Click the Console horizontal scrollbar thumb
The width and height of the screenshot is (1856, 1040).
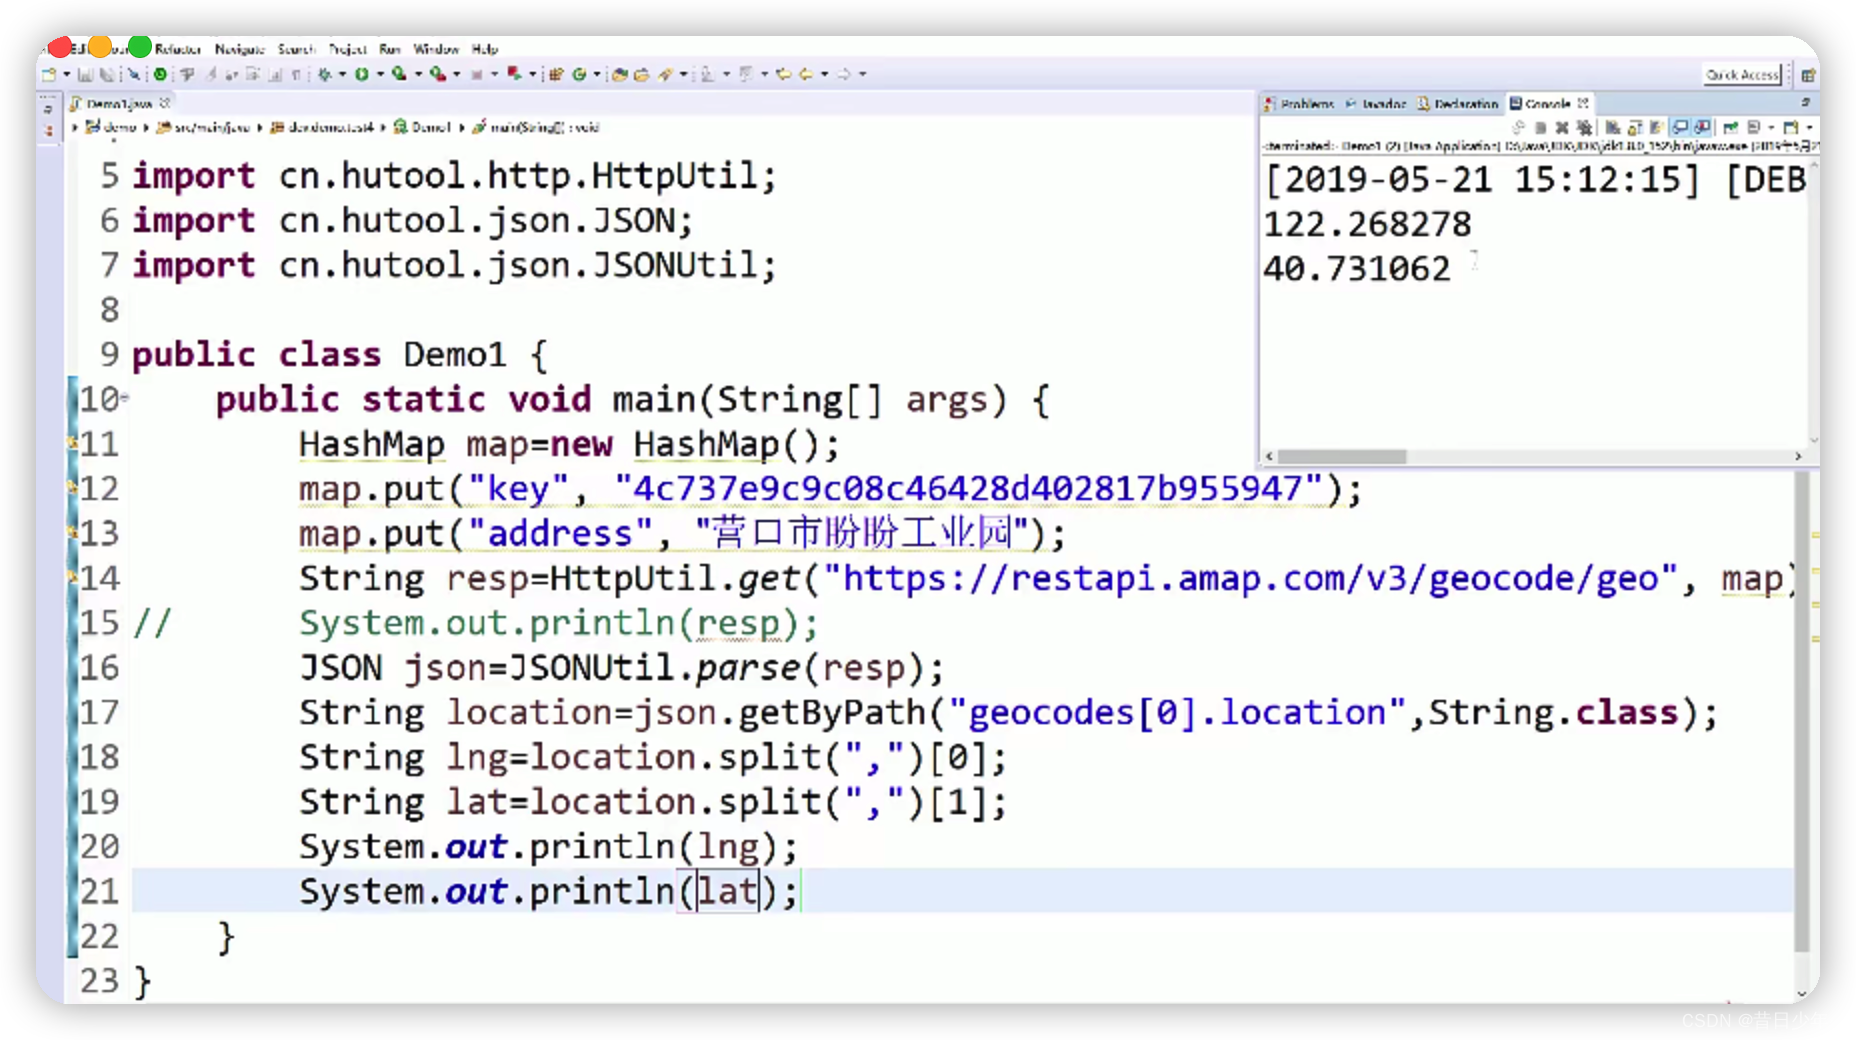click(x=1342, y=456)
